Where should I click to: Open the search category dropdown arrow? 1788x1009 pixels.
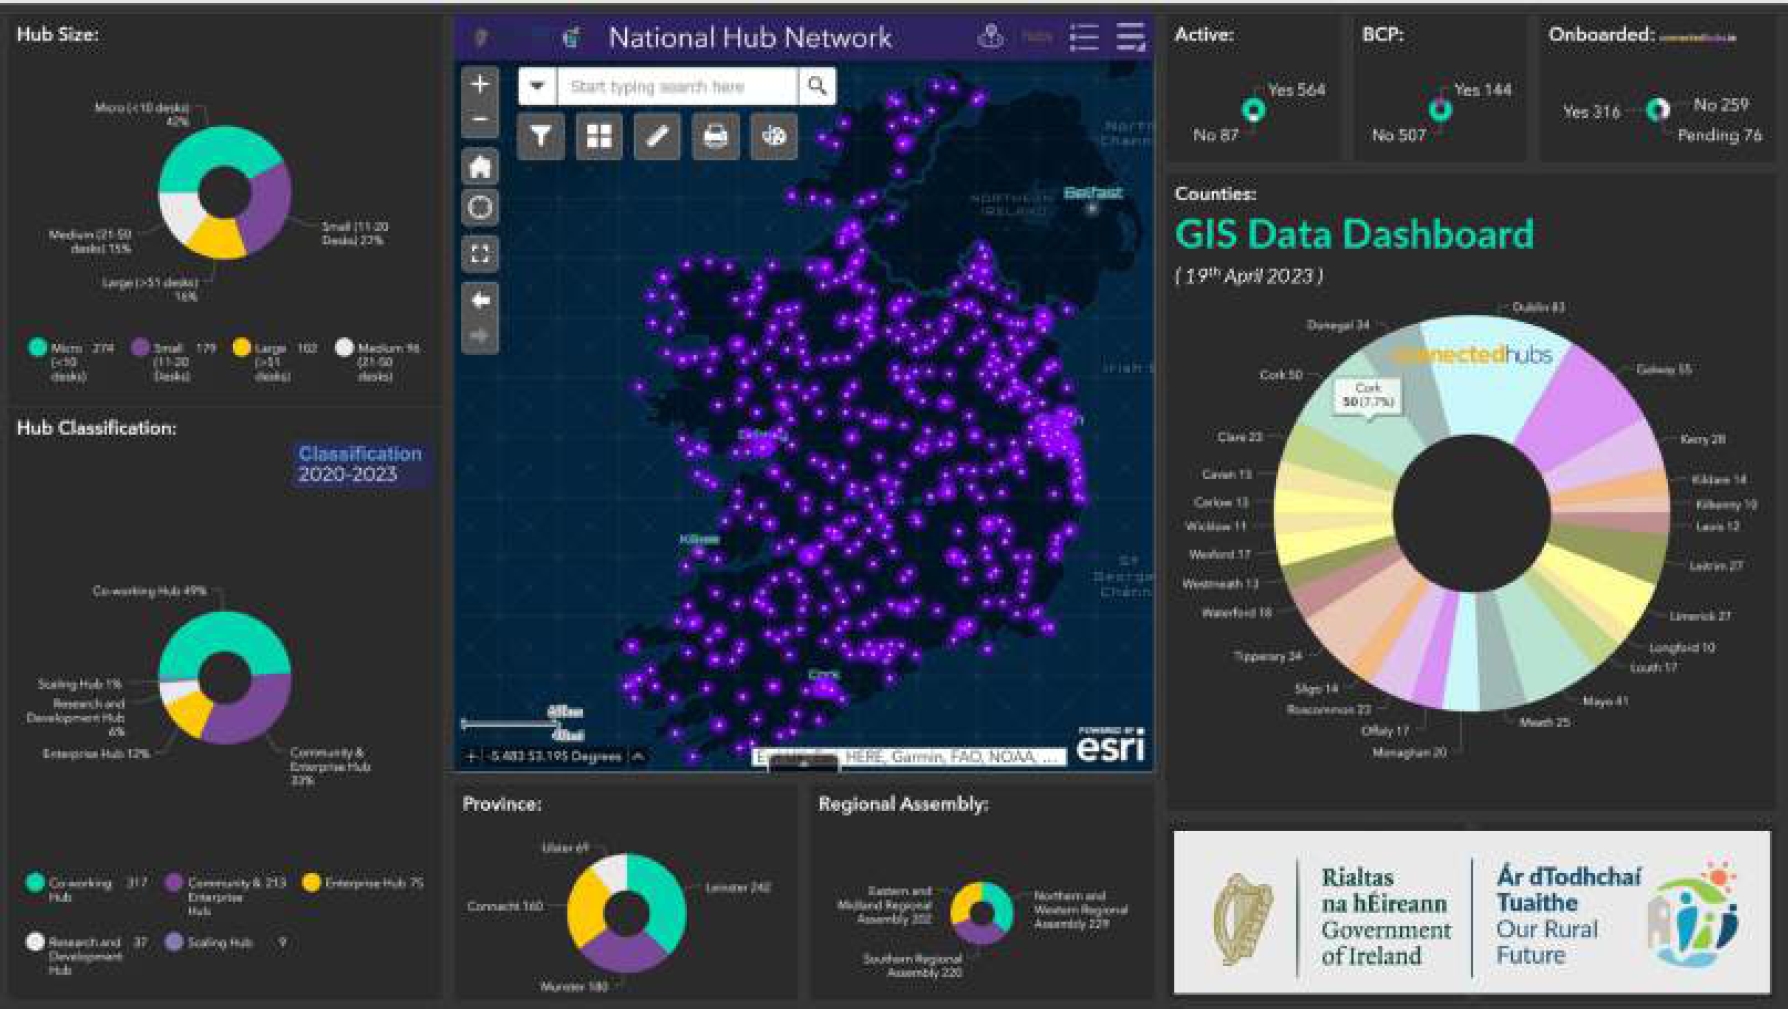coord(537,85)
